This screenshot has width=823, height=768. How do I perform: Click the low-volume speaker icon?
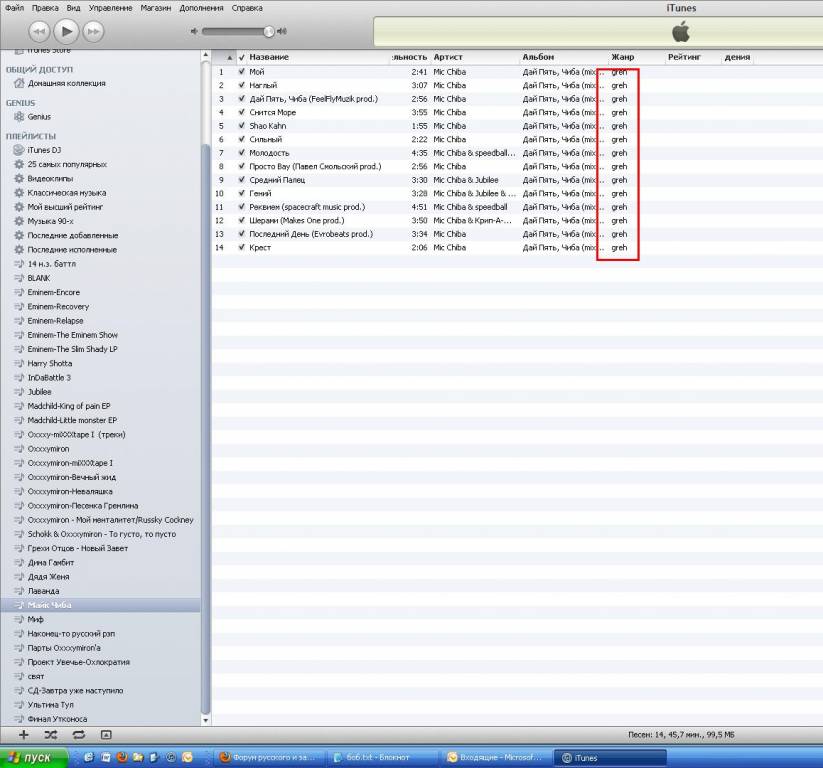pos(194,31)
